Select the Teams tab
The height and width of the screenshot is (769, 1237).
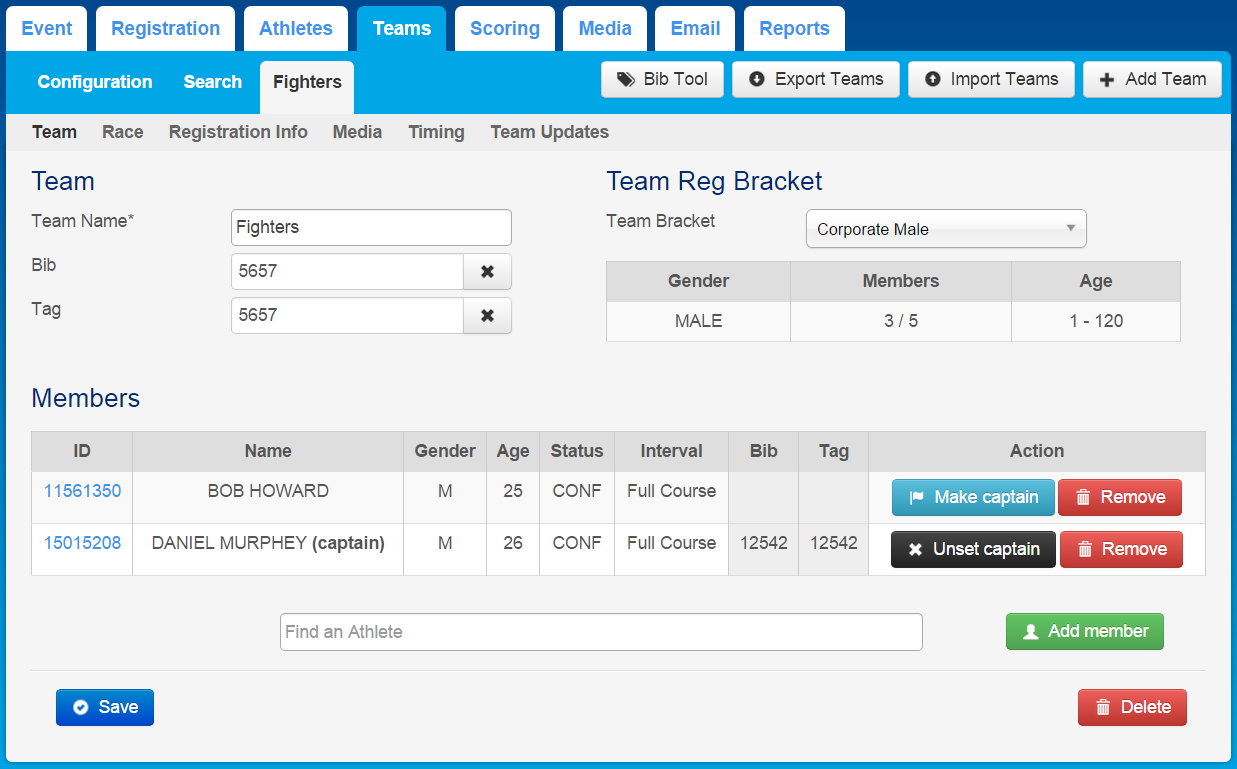click(x=402, y=28)
